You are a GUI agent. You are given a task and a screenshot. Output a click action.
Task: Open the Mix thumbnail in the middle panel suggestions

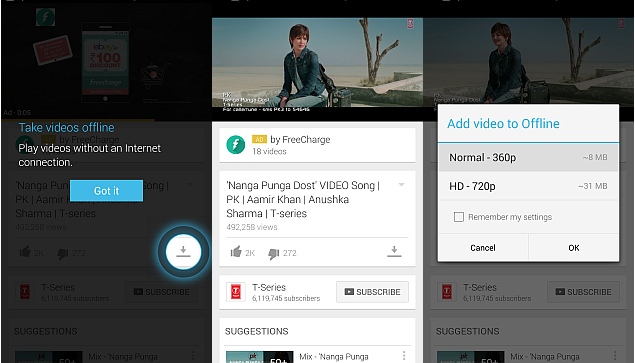pyautogui.click(x=260, y=357)
